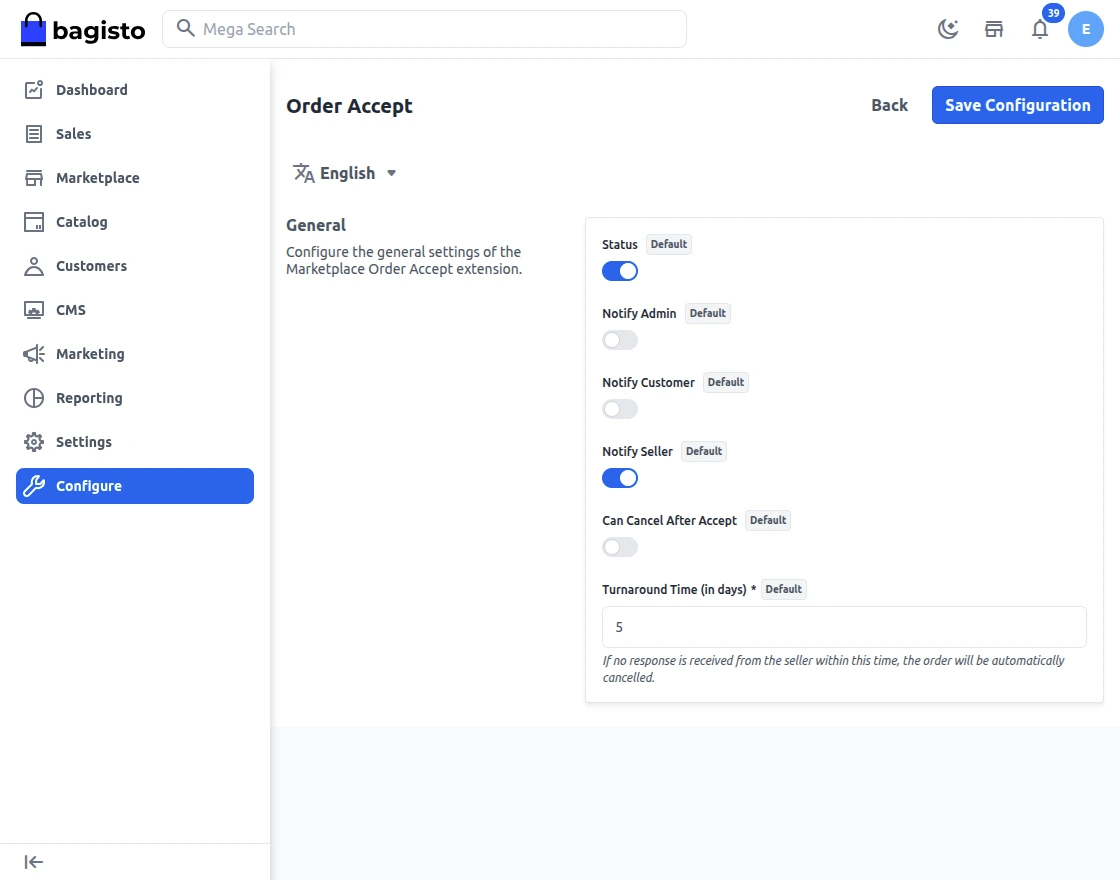This screenshot has height=880, width=1120.
Task: Open the Marketplace sidebar menu
Action: click(x=97, y=178)
